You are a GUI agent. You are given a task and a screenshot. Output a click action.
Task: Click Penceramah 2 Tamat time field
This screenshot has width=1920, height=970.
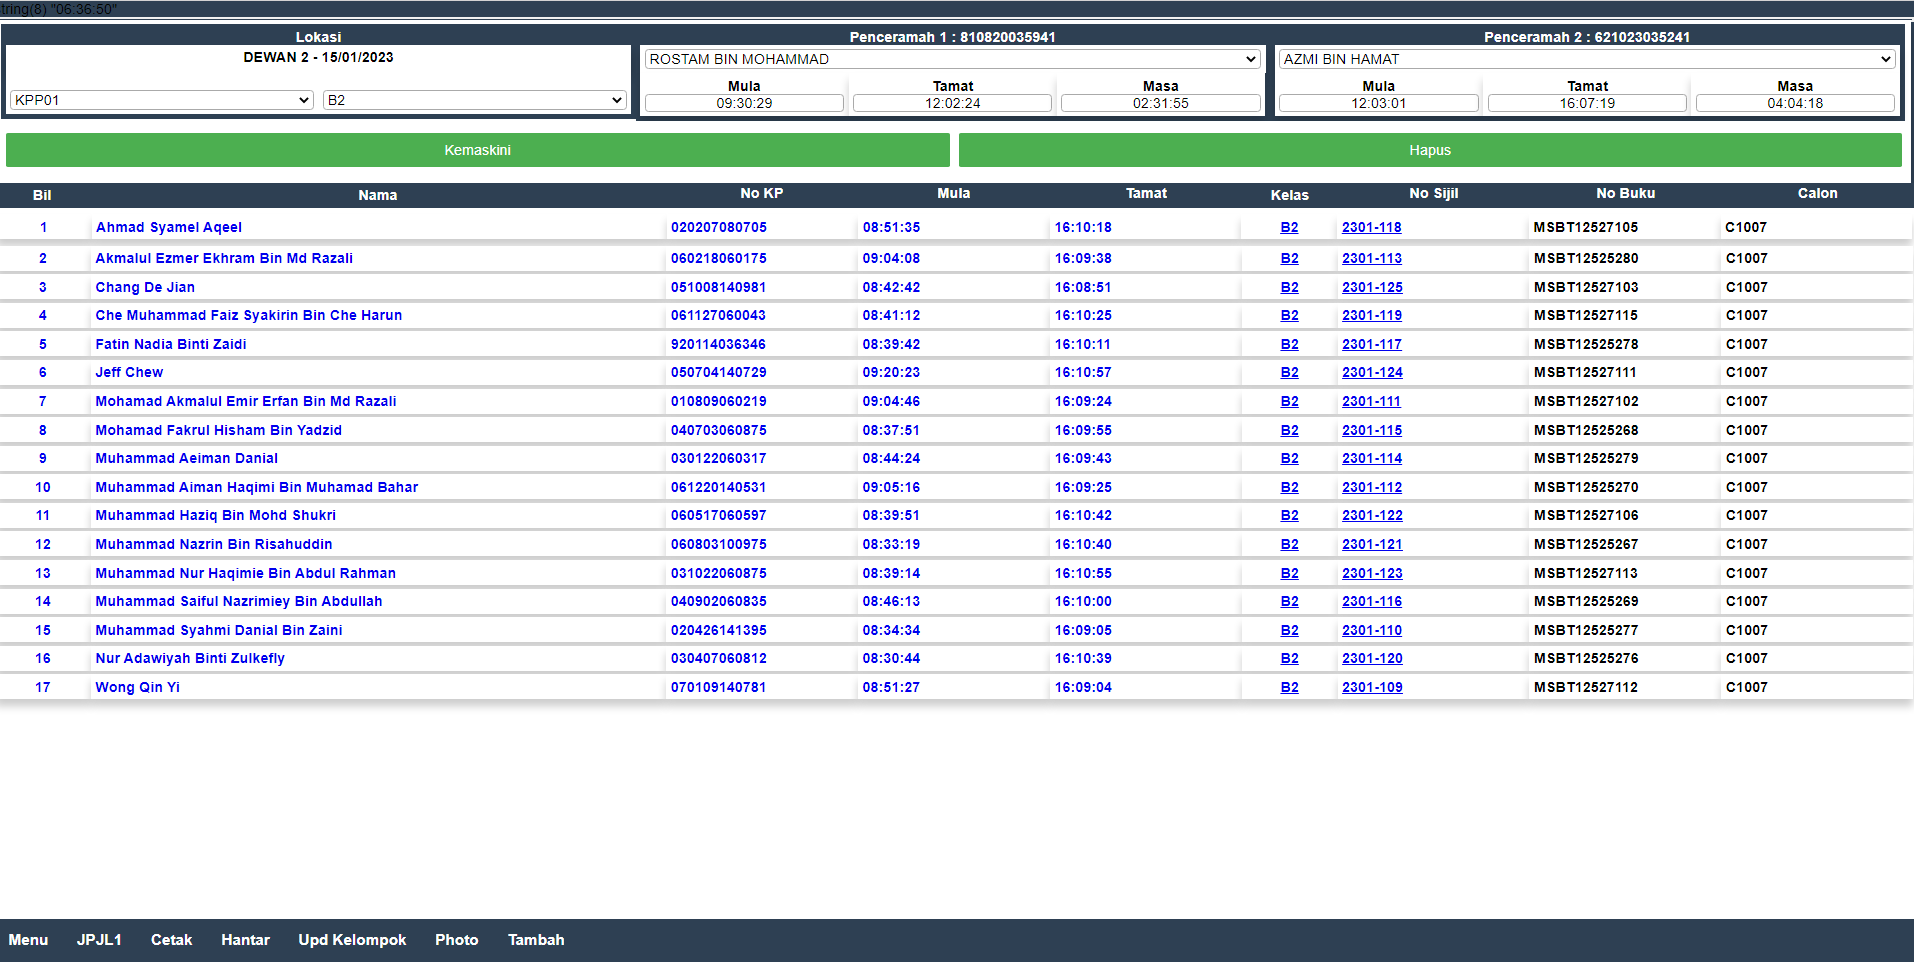pyautogui.click(x=1587, y=103)
